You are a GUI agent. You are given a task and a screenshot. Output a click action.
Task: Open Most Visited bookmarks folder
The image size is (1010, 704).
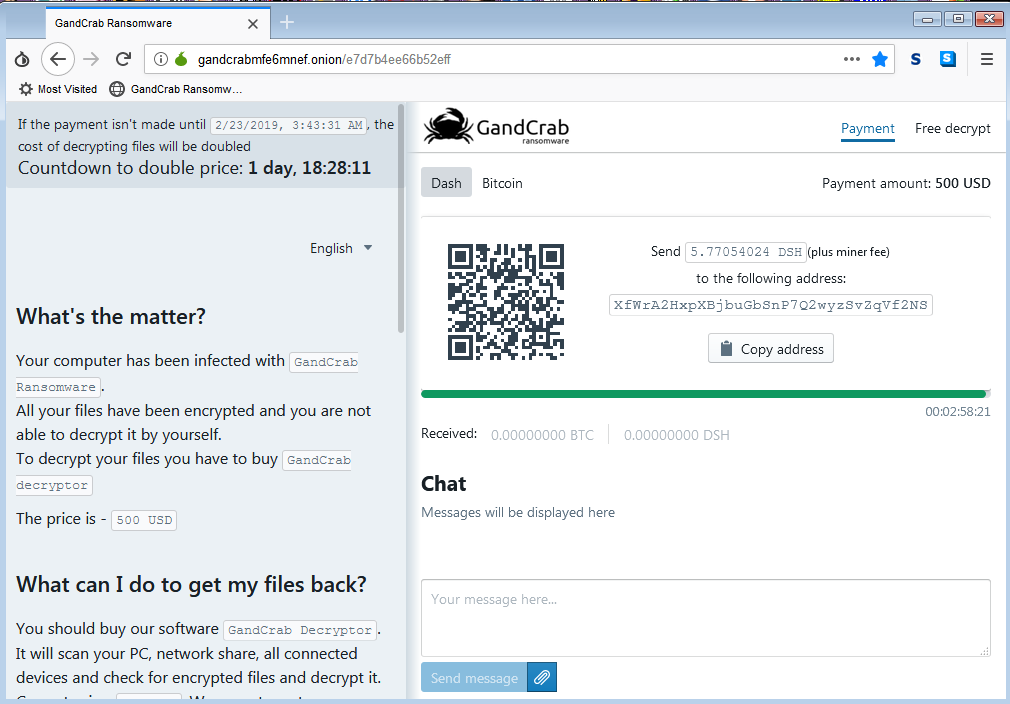pos(58,89)
